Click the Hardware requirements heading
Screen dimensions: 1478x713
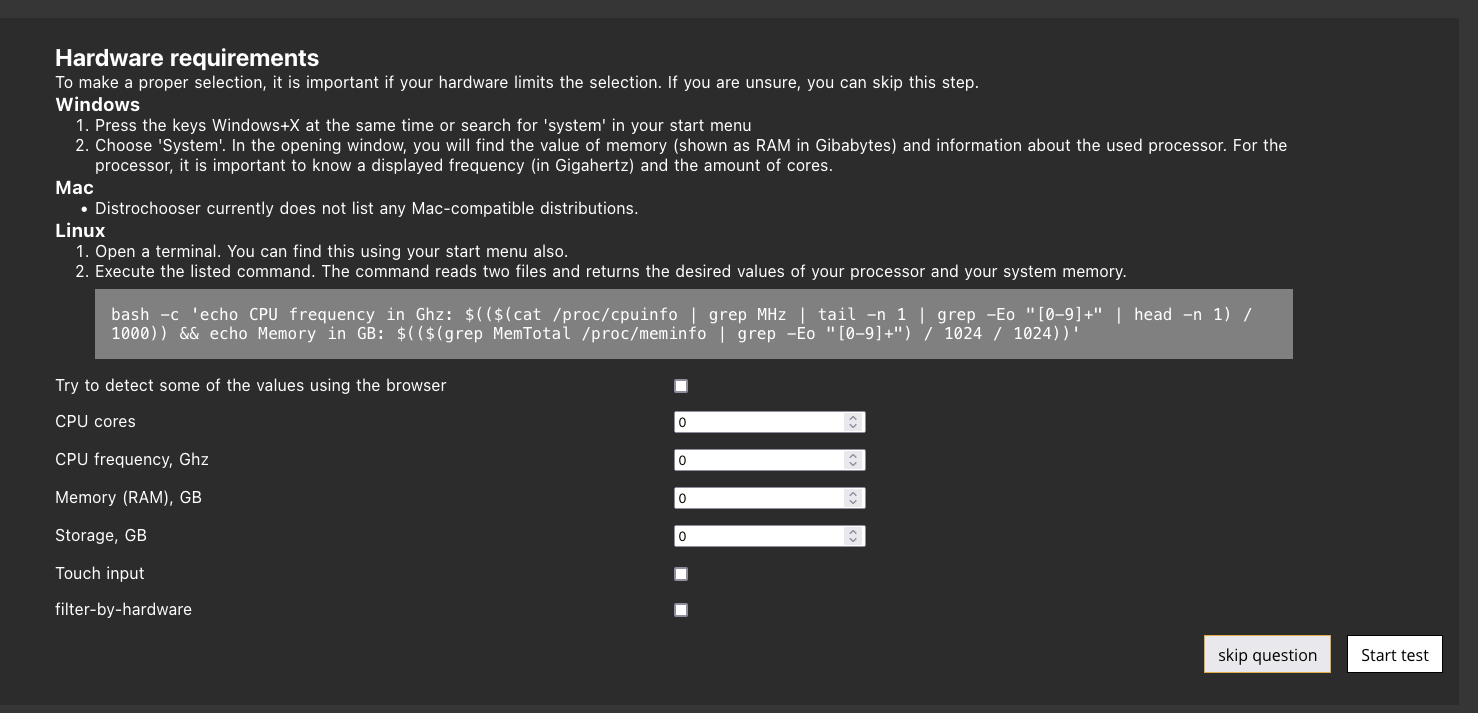tap(187, 58)
